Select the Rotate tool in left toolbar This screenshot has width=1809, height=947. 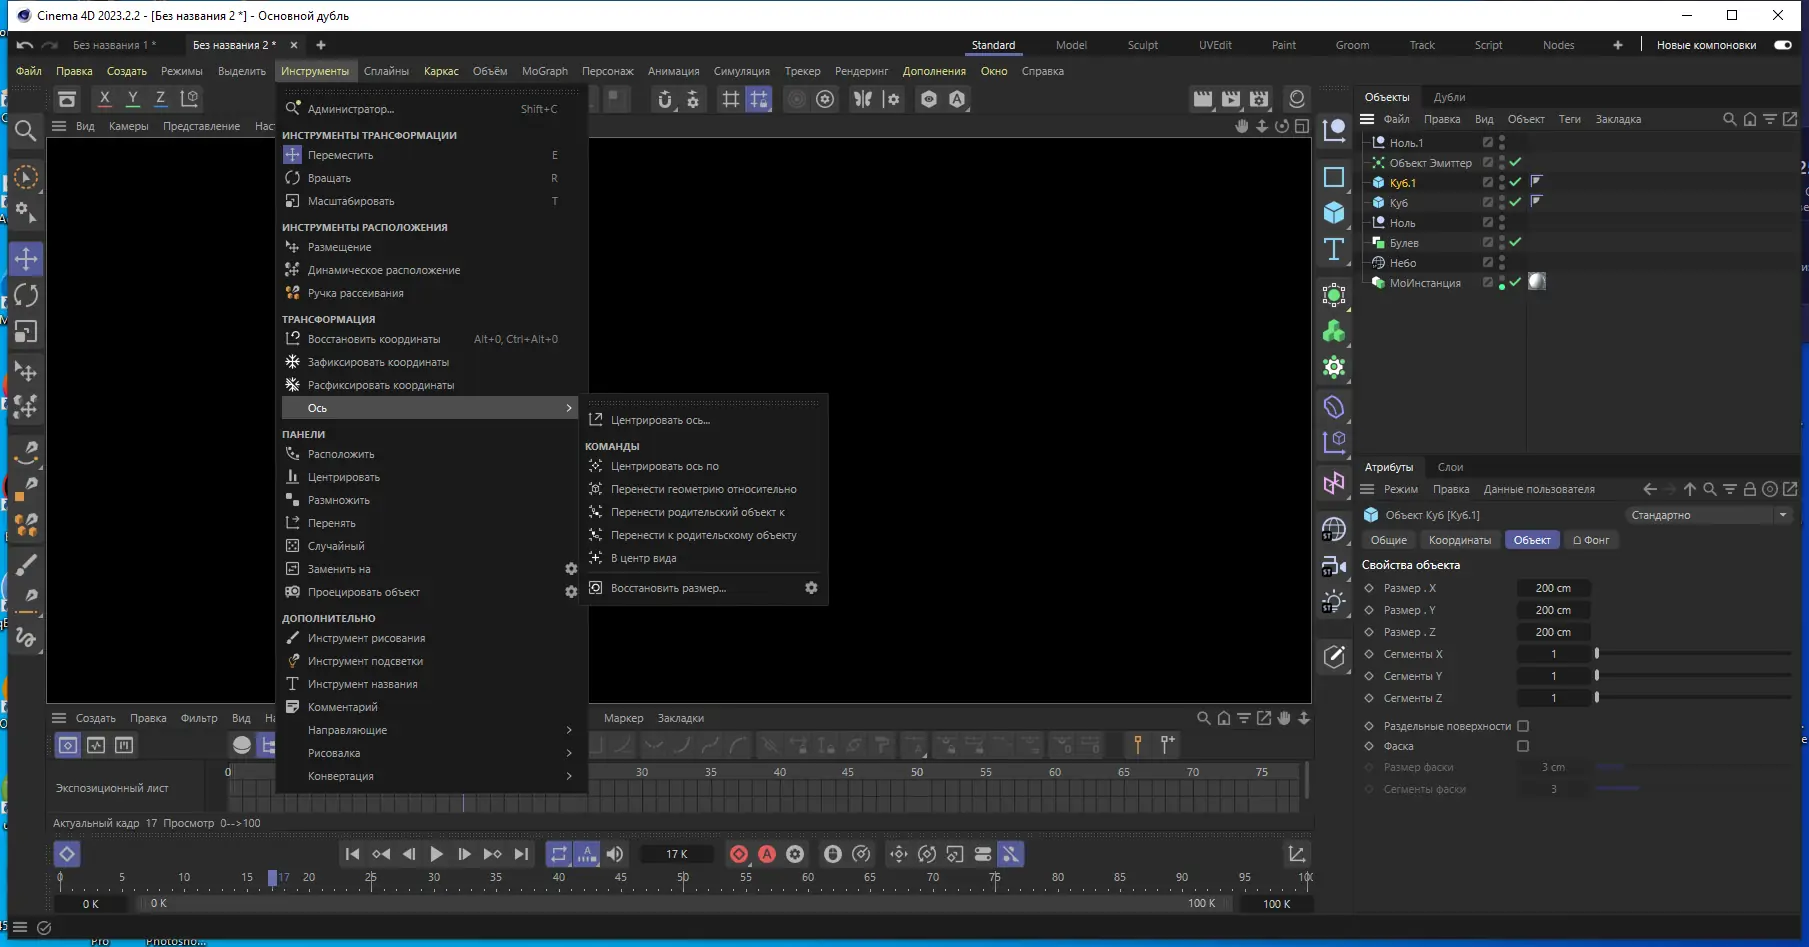coord(26,296)
